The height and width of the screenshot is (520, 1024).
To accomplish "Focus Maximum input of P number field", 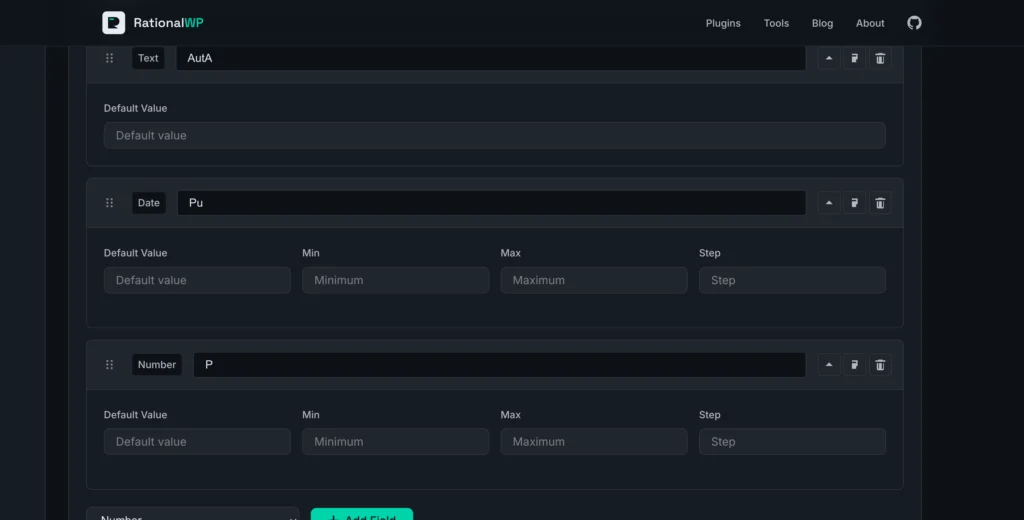I will [594, 442].
